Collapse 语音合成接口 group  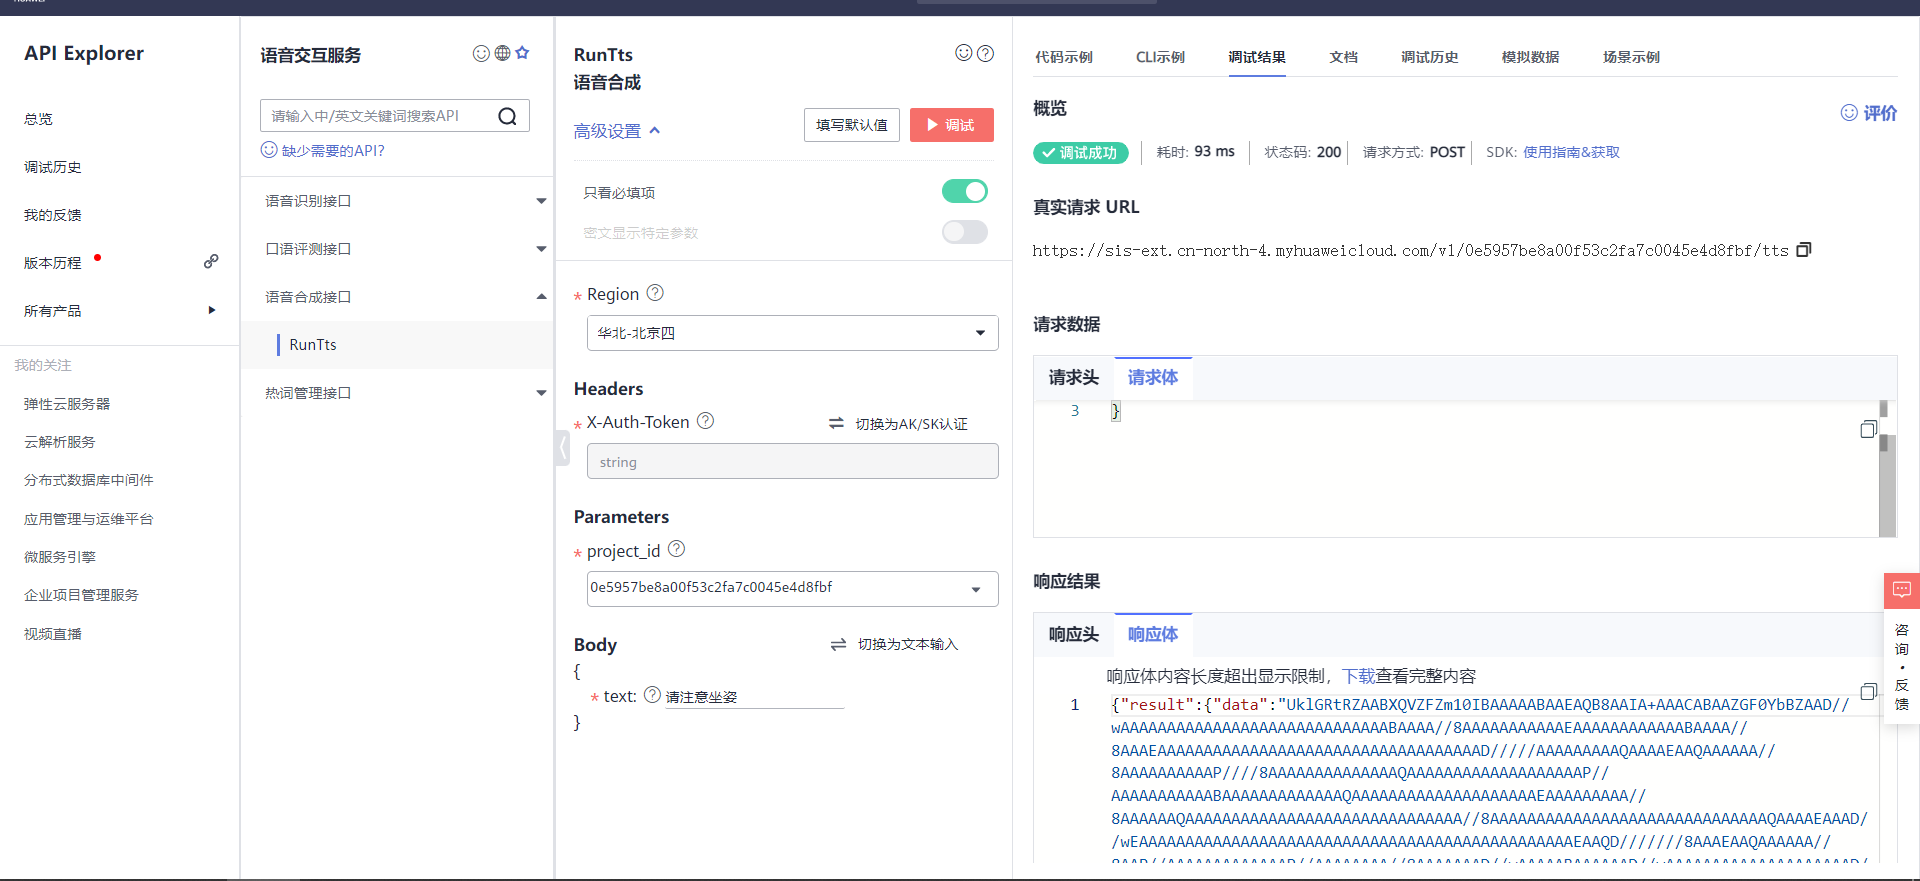(x=541, y=297)
